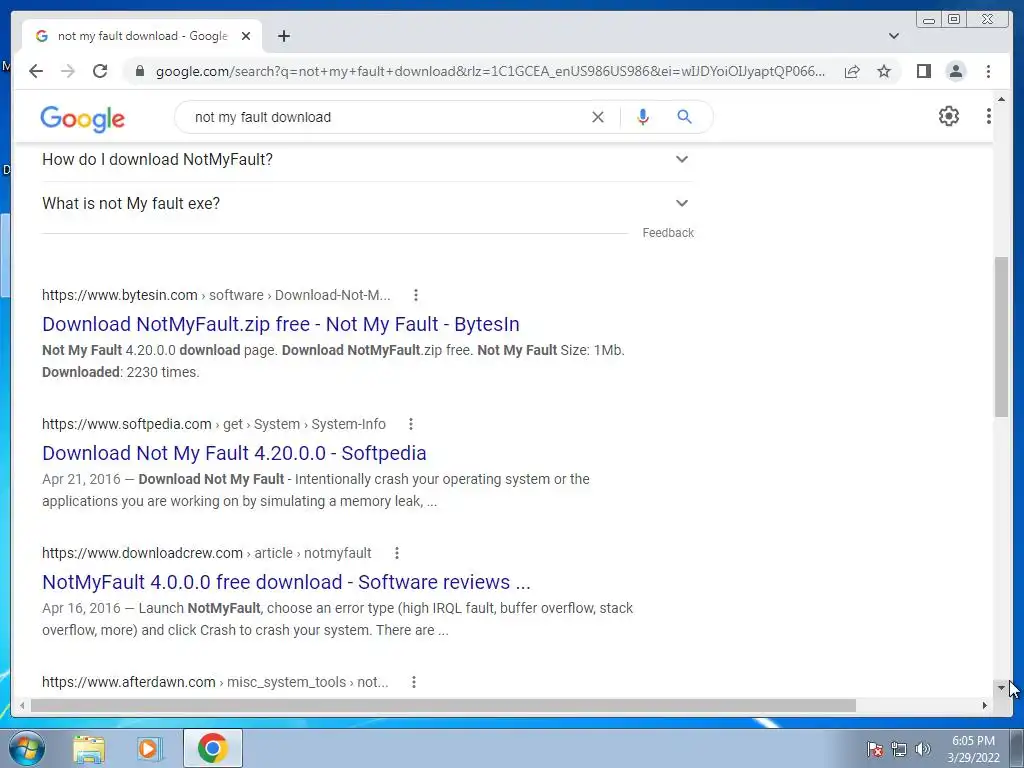Open 'NotMyFault 4.0.0.0 free download' link
Viewport: 1024px width, 768px height.
point(286,582)
